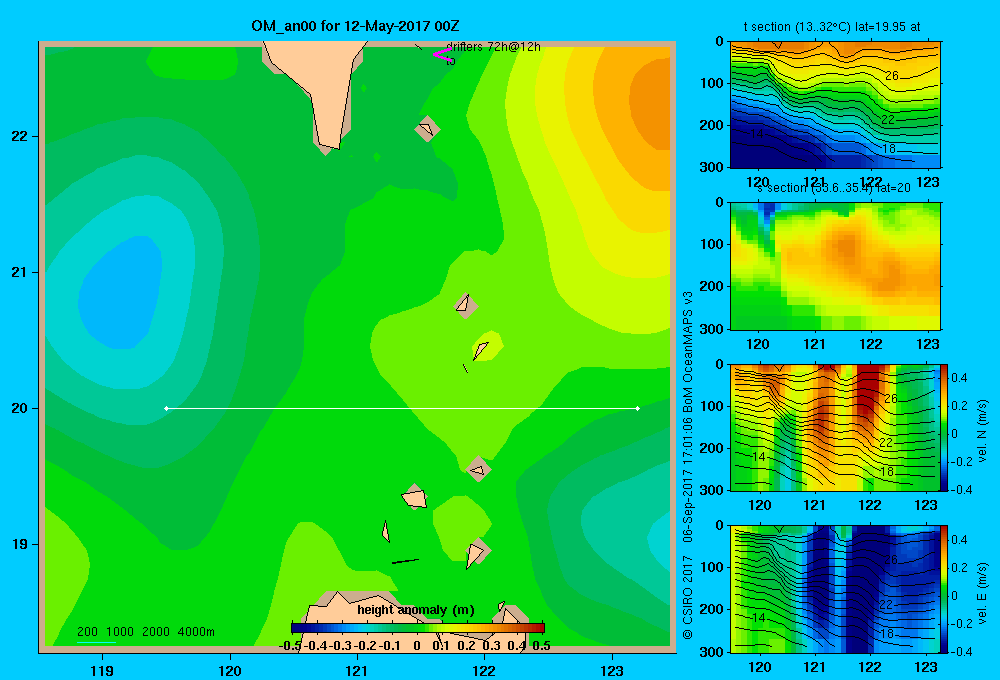Click the vel. N color scale bar
Screen dimensions: 1000x680
click(945, 427)
